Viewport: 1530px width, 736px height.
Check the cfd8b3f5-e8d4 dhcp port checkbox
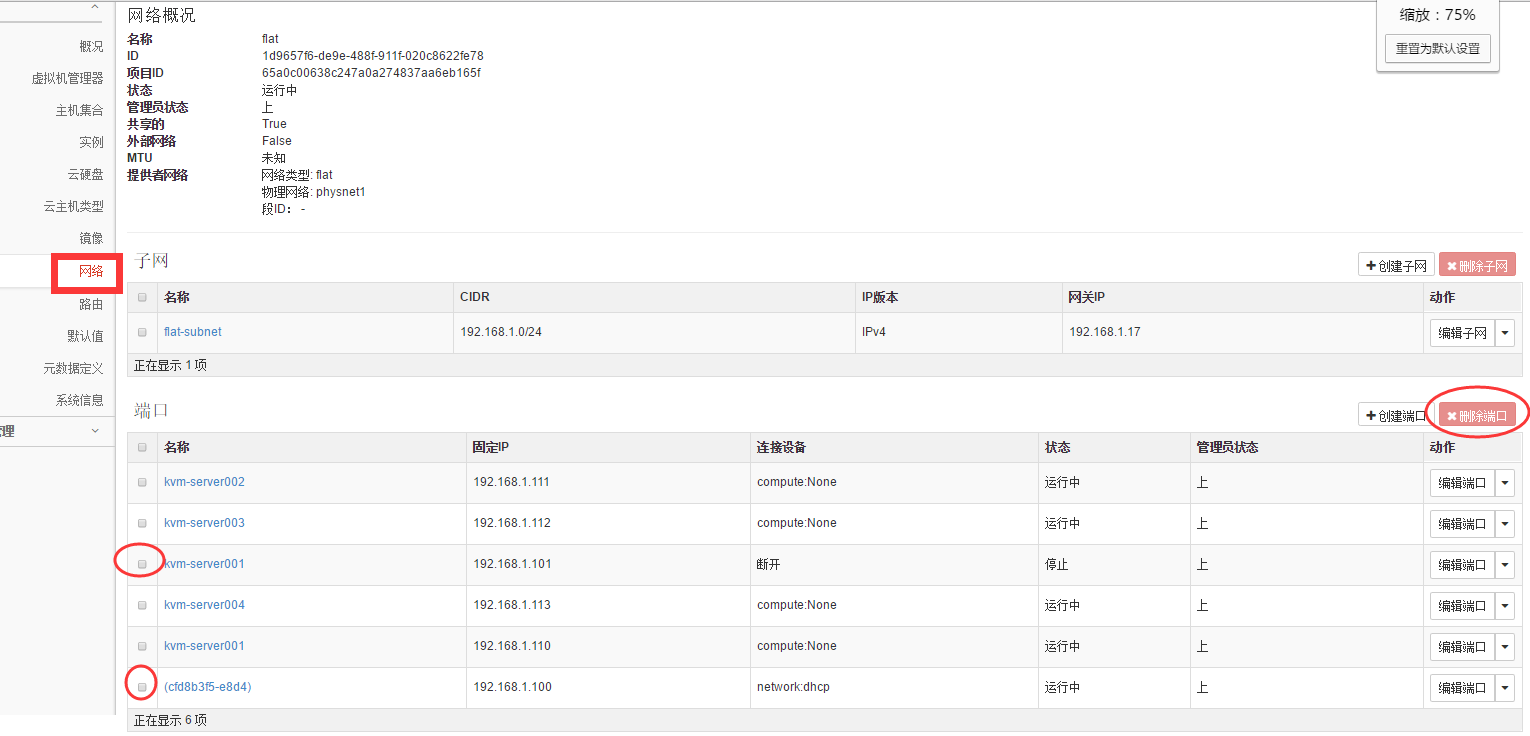point(142,687)
